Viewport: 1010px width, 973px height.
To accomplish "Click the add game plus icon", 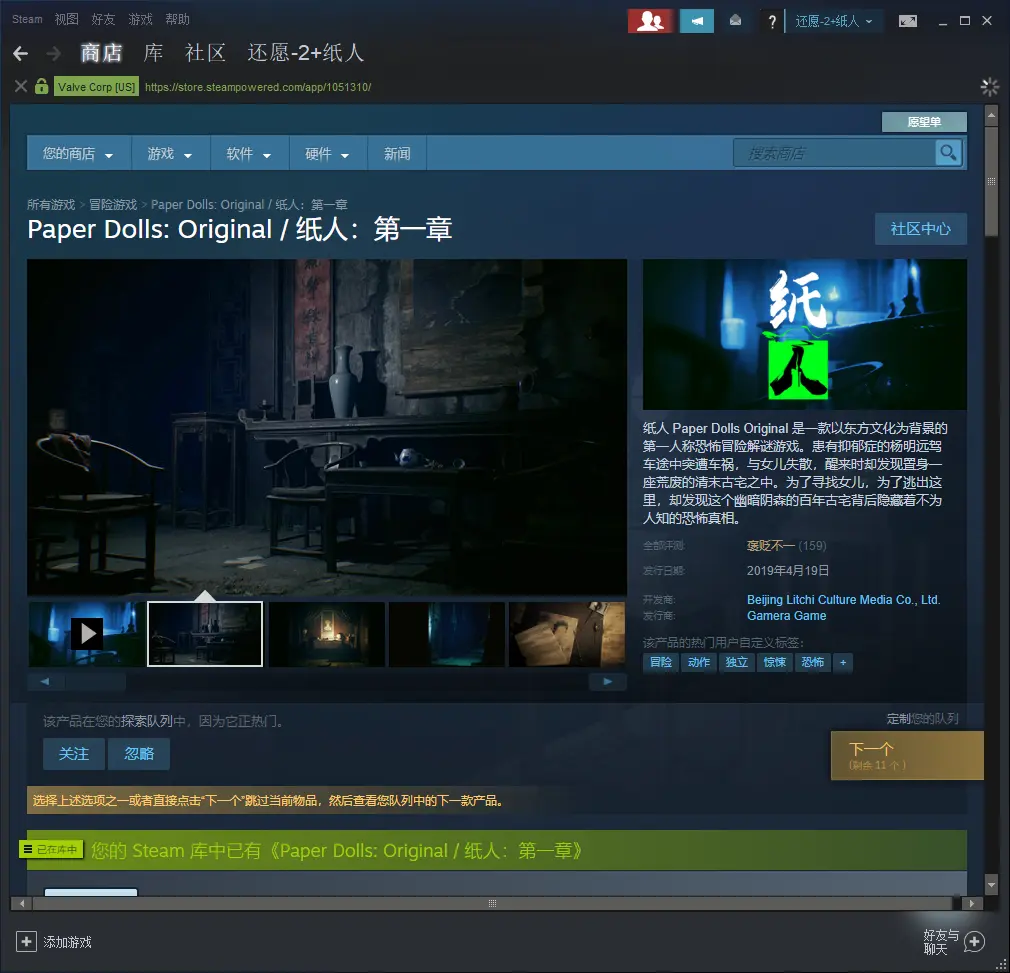I will pos(26,942).
